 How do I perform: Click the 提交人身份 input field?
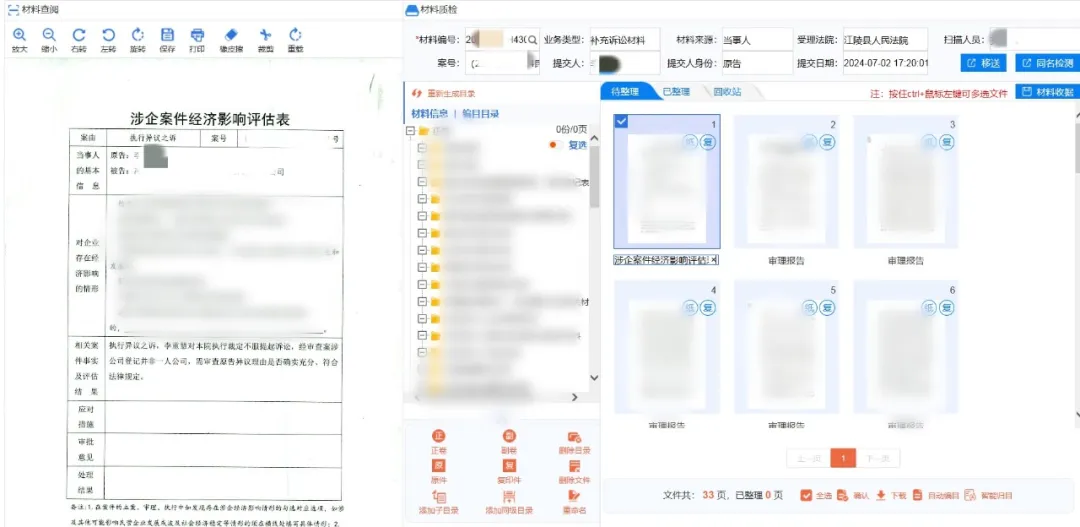coord(756,63)
